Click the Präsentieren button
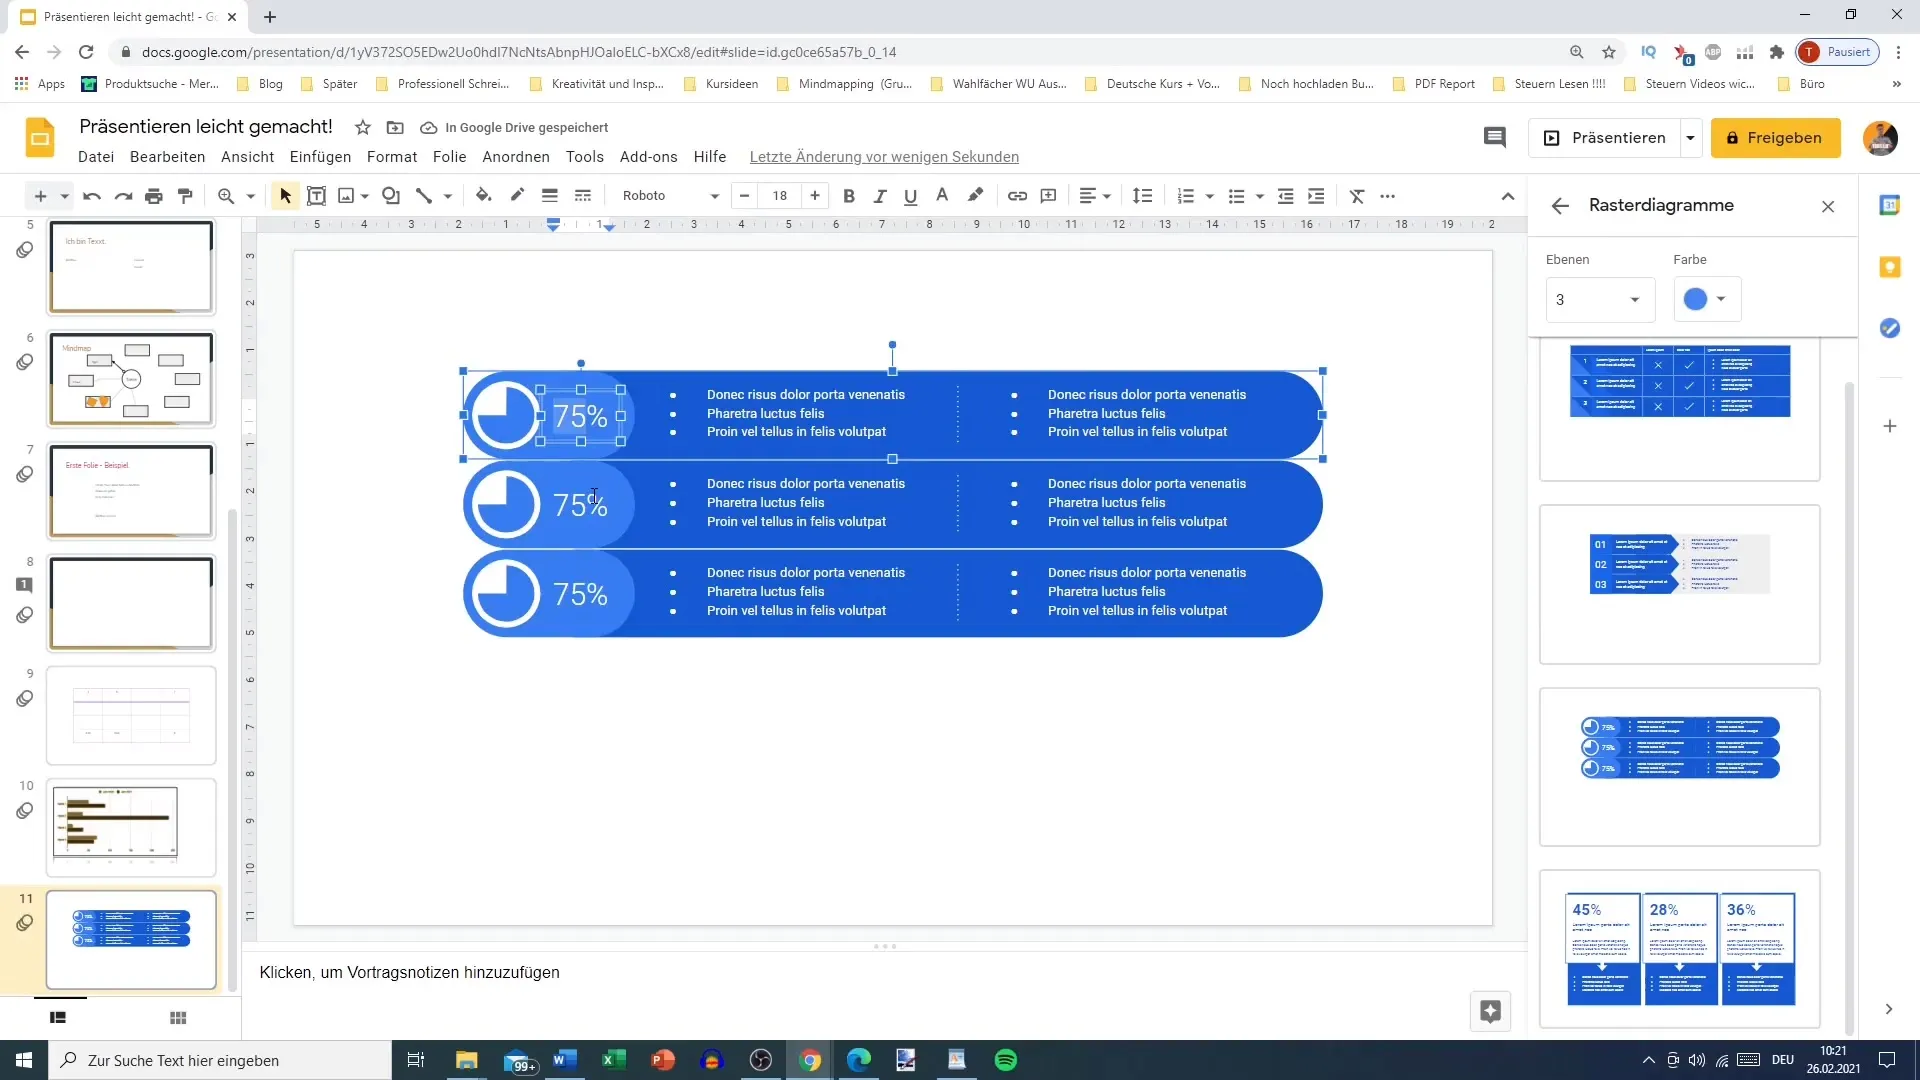The height and width of the screenshot is (1080, 1920). click(x=1605, y=138)
